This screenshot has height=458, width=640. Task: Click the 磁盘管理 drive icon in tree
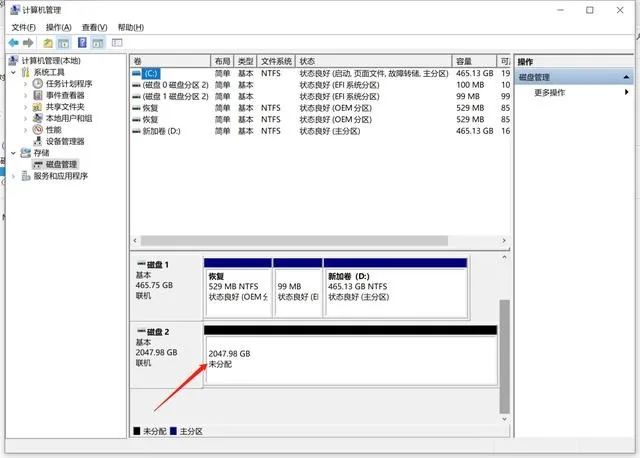38,165
